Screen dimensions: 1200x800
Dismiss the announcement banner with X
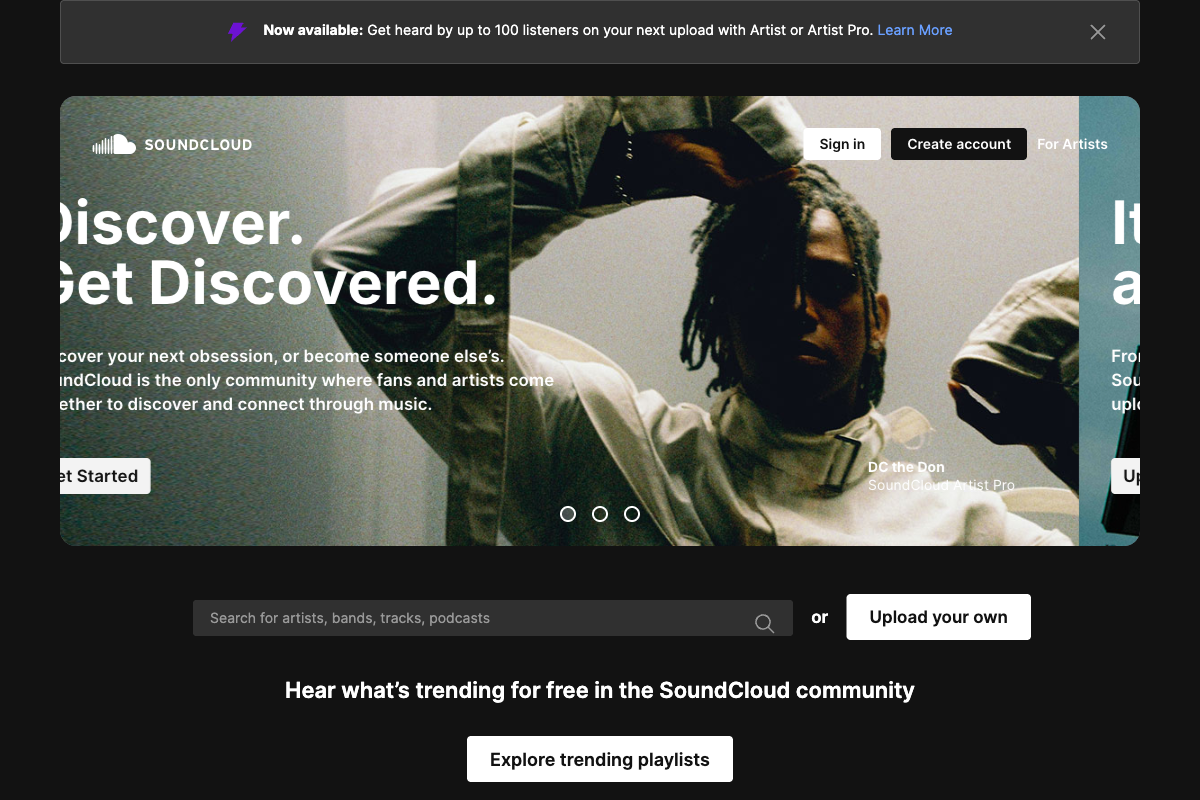(x=1098, y=32)
